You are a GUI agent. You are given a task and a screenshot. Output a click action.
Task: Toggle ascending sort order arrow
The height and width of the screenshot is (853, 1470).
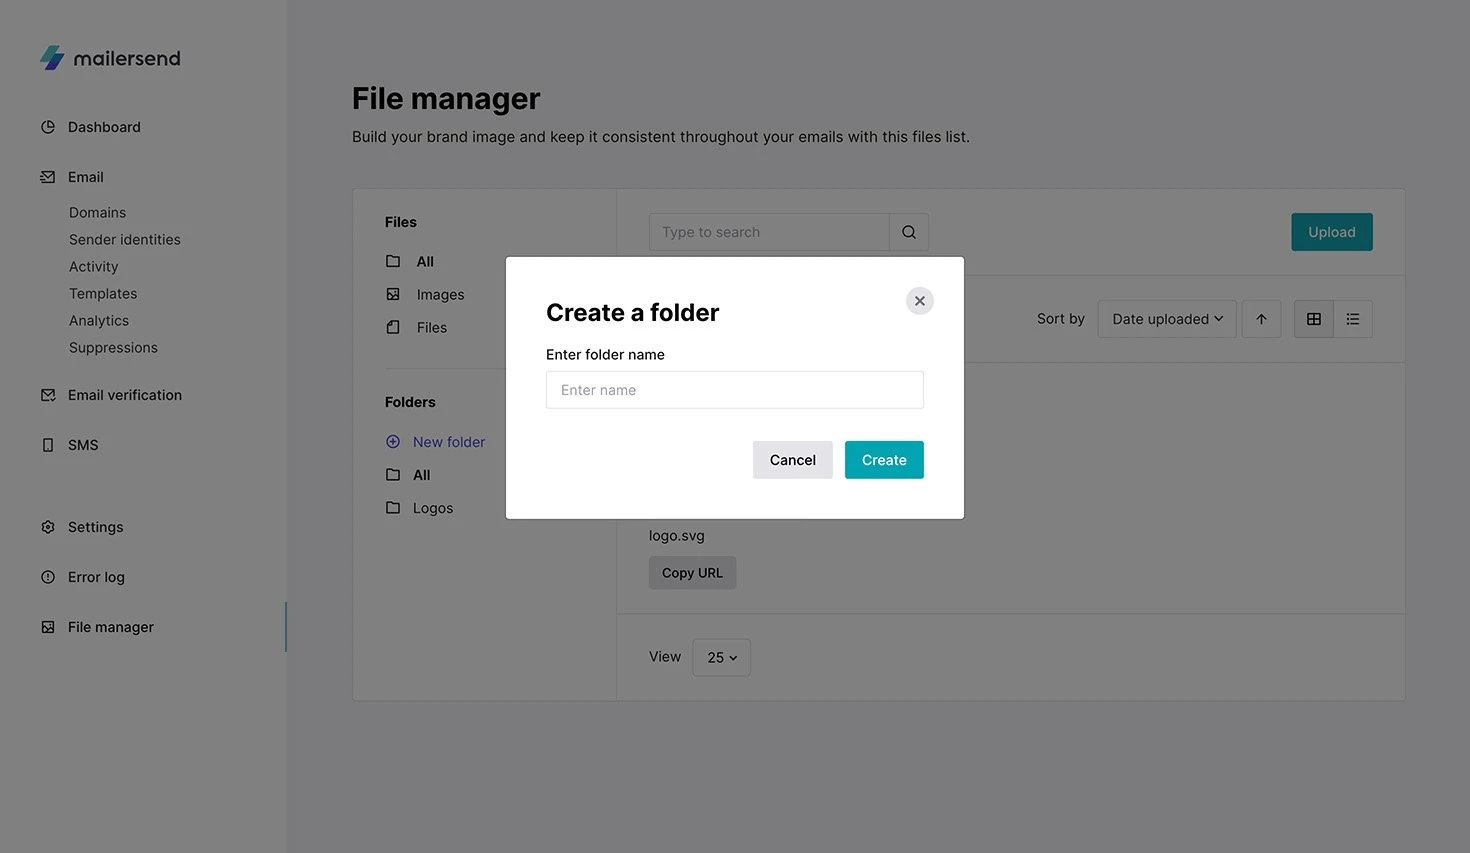[1261, 319]
